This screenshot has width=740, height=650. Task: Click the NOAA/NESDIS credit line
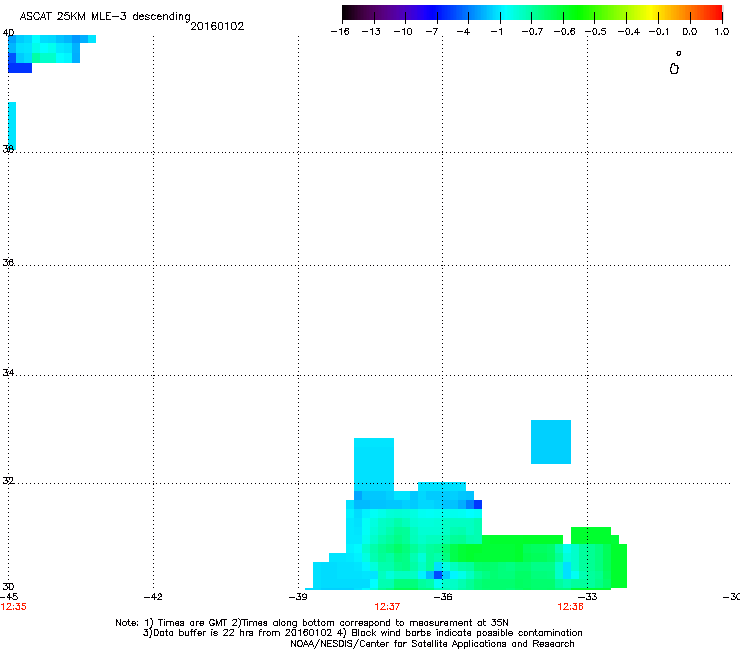[432, 644]
